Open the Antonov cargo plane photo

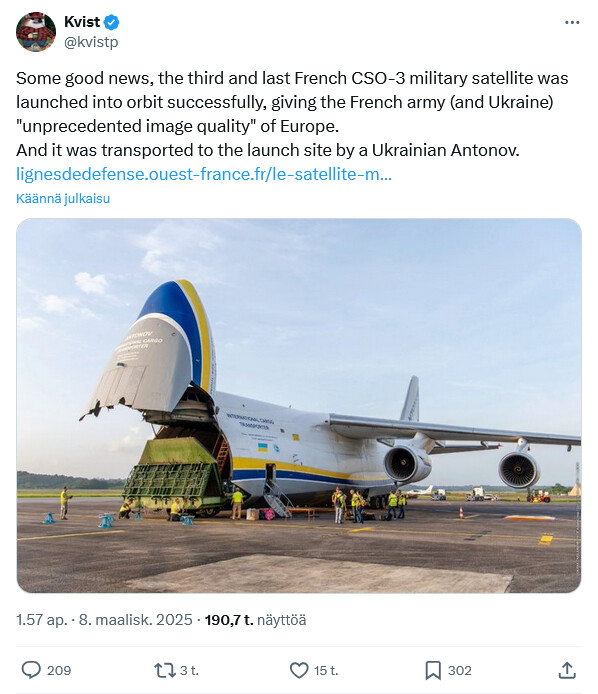299,405
